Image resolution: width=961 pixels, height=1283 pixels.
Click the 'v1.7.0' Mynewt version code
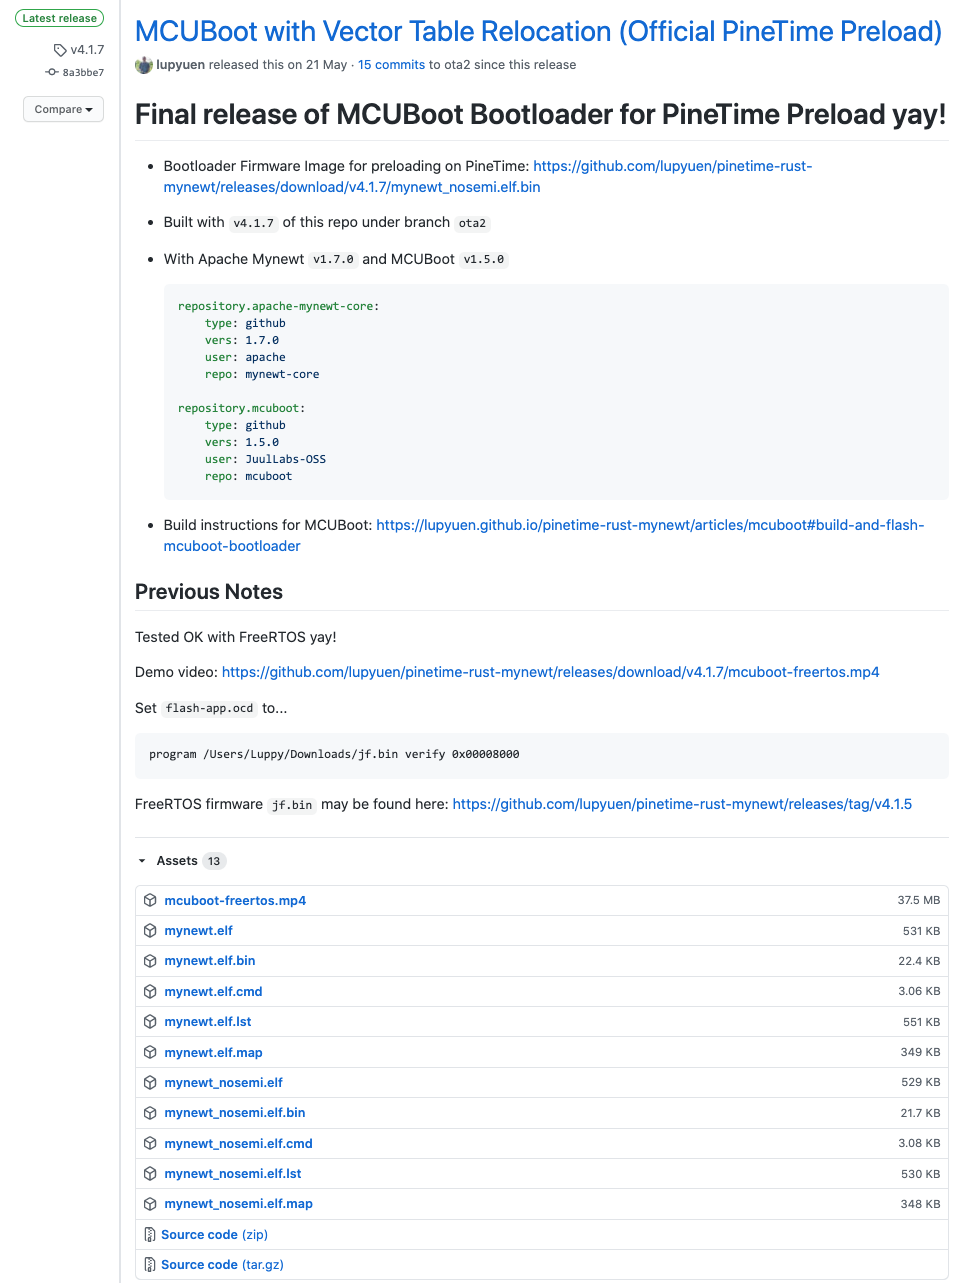333,259
